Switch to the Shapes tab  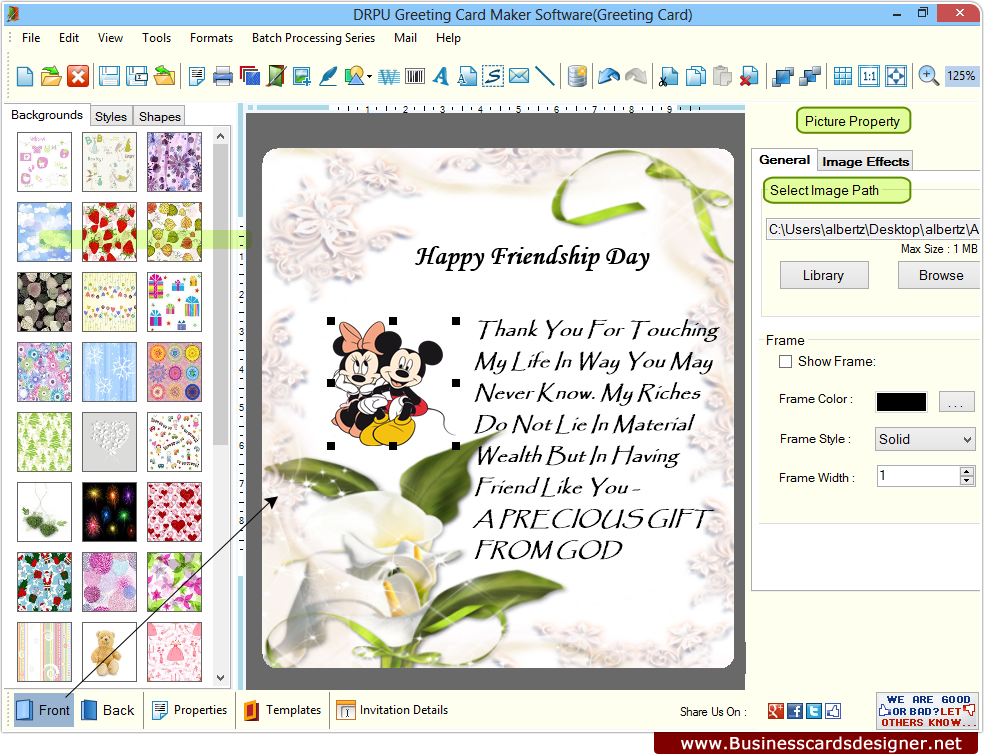pyautogui.click(x=159, y=116)
